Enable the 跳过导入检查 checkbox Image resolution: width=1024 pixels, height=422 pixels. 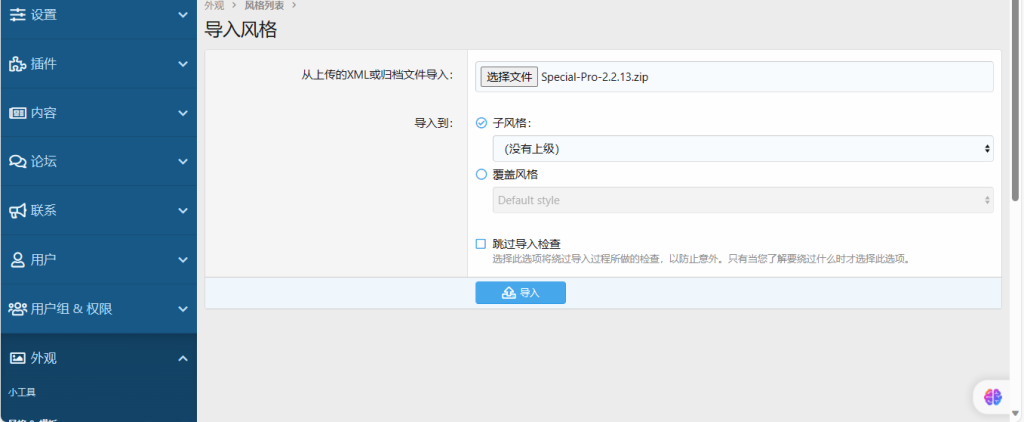click(x=481, y=243)
